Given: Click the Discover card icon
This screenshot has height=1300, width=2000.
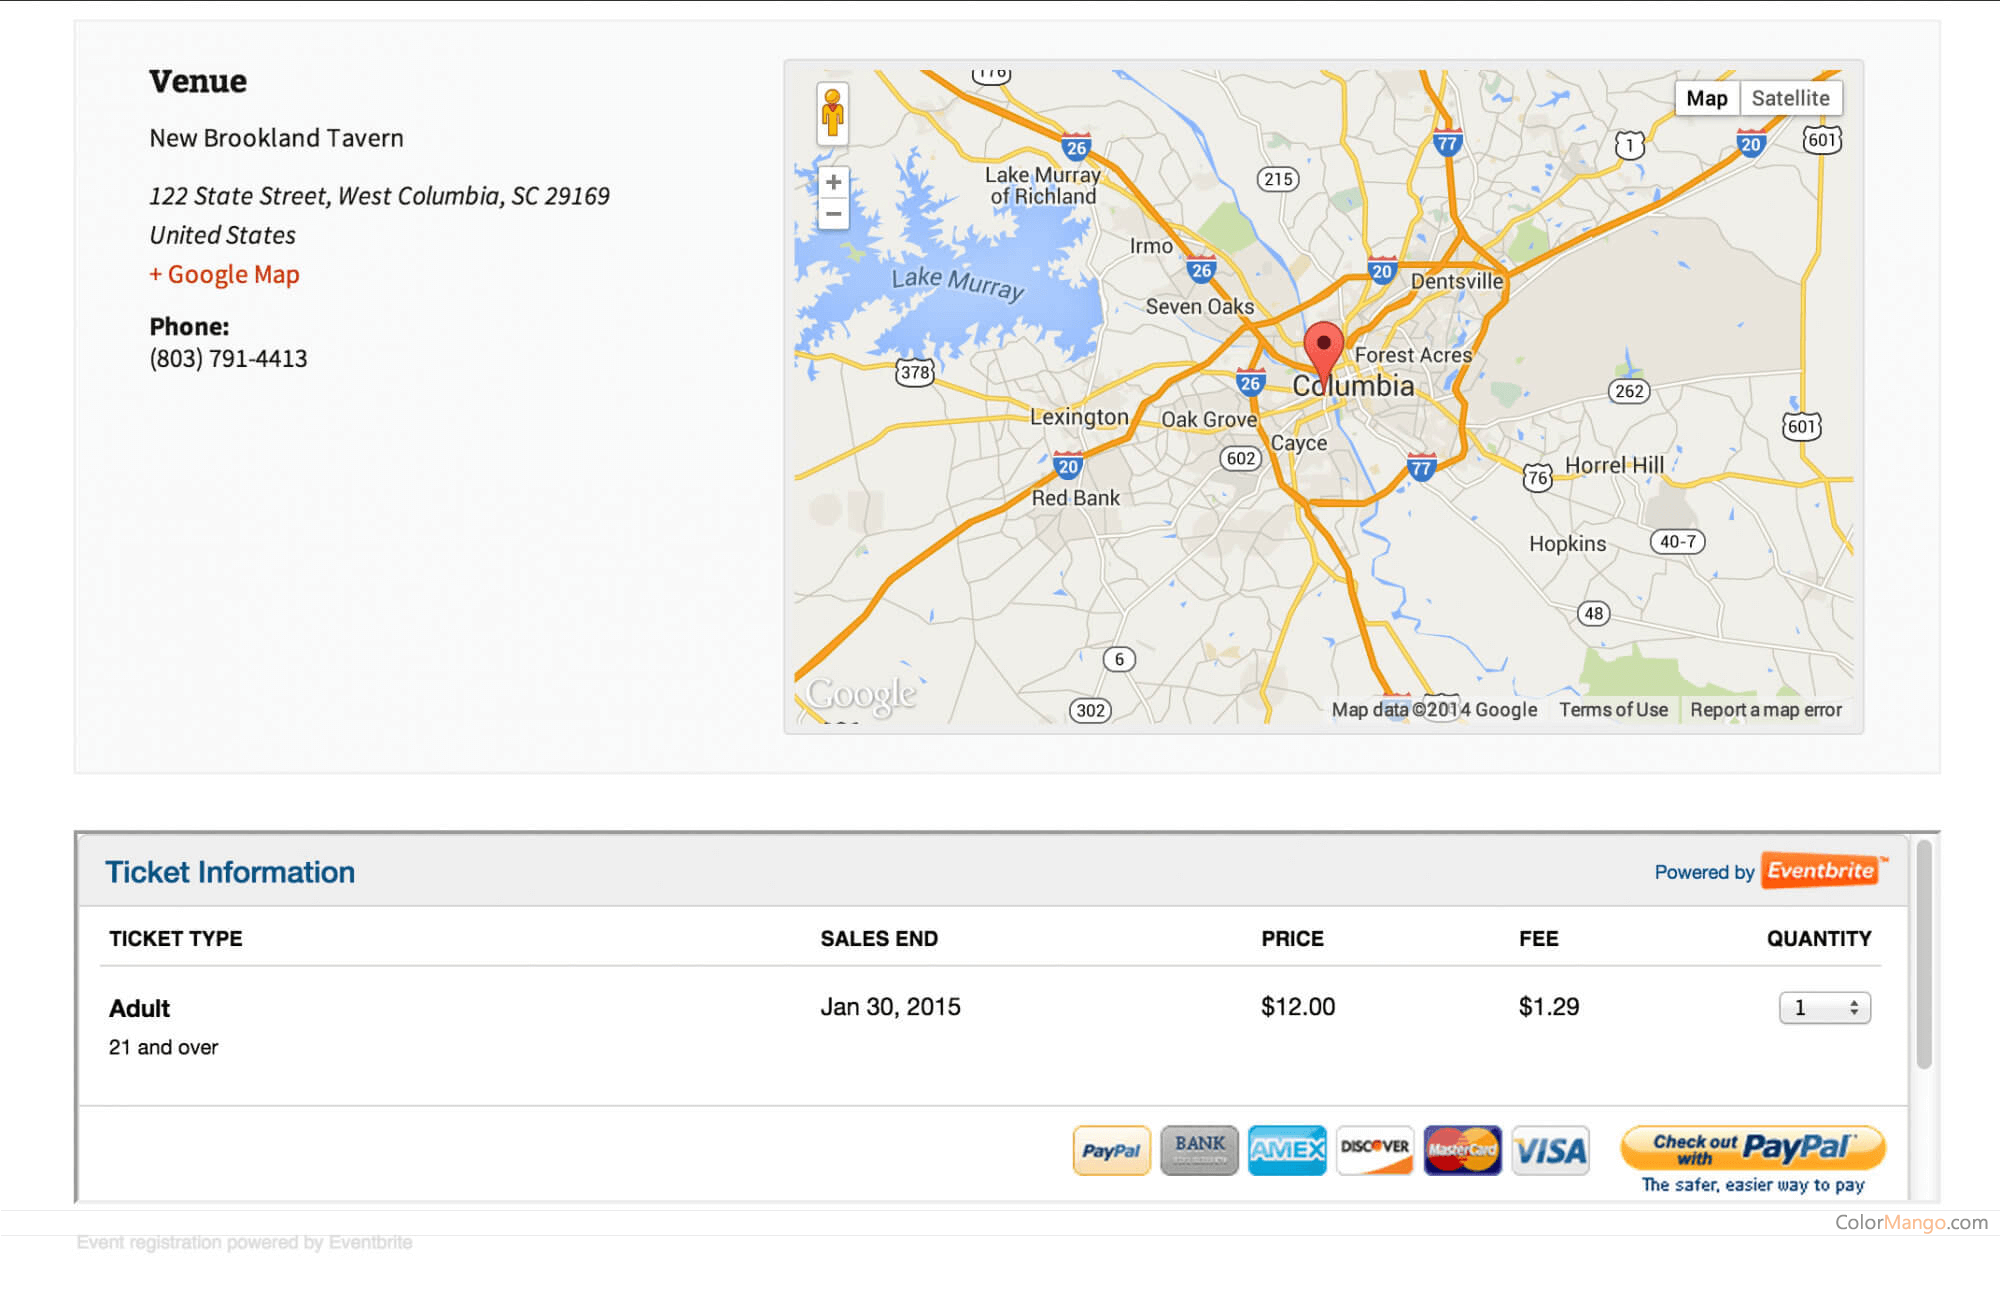Looking at the screenshot, I should (1374, 1150).
